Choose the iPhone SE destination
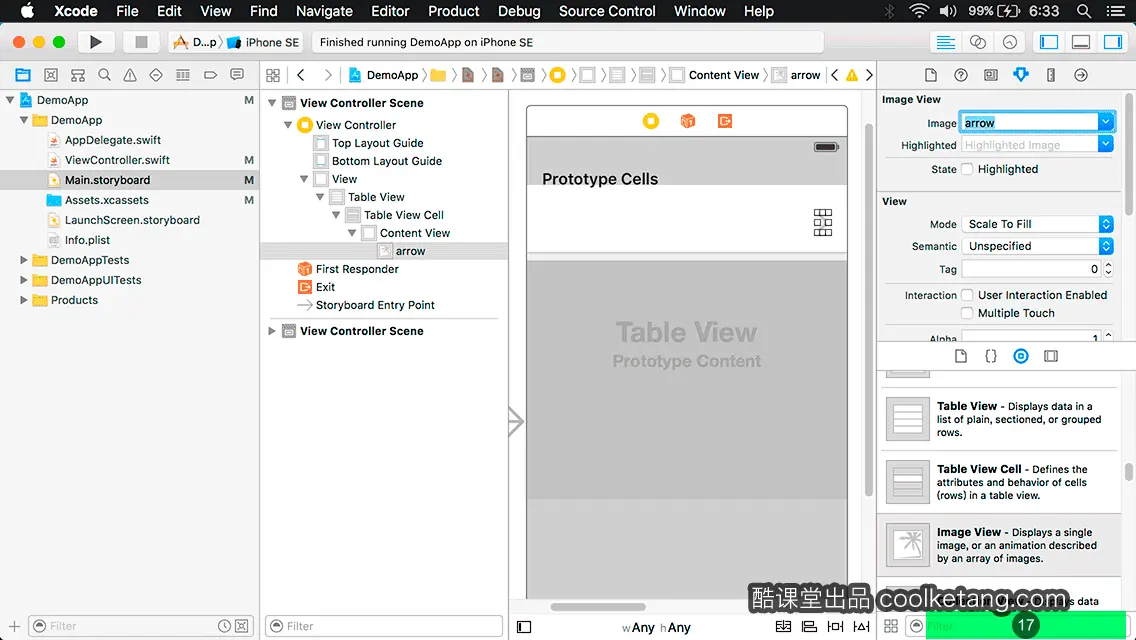Screen dimensions: 1136x640 264,42
